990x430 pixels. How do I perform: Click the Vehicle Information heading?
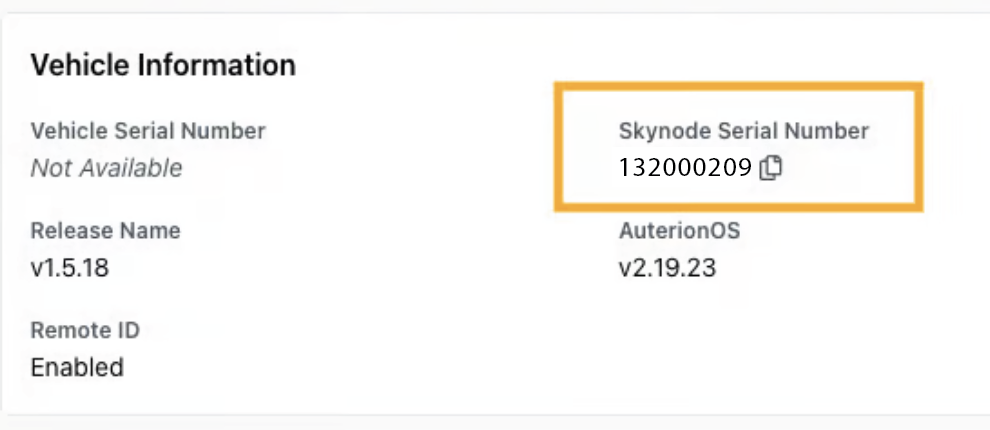click(163, 66)
